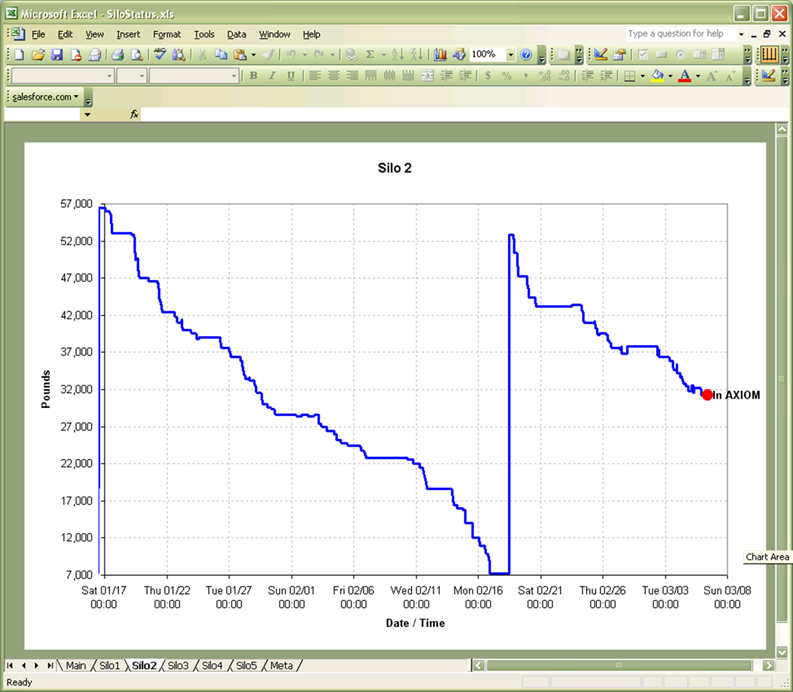The image size is (793, 692).
Task: Click the Paste clipboard icon
Action: 240,55
